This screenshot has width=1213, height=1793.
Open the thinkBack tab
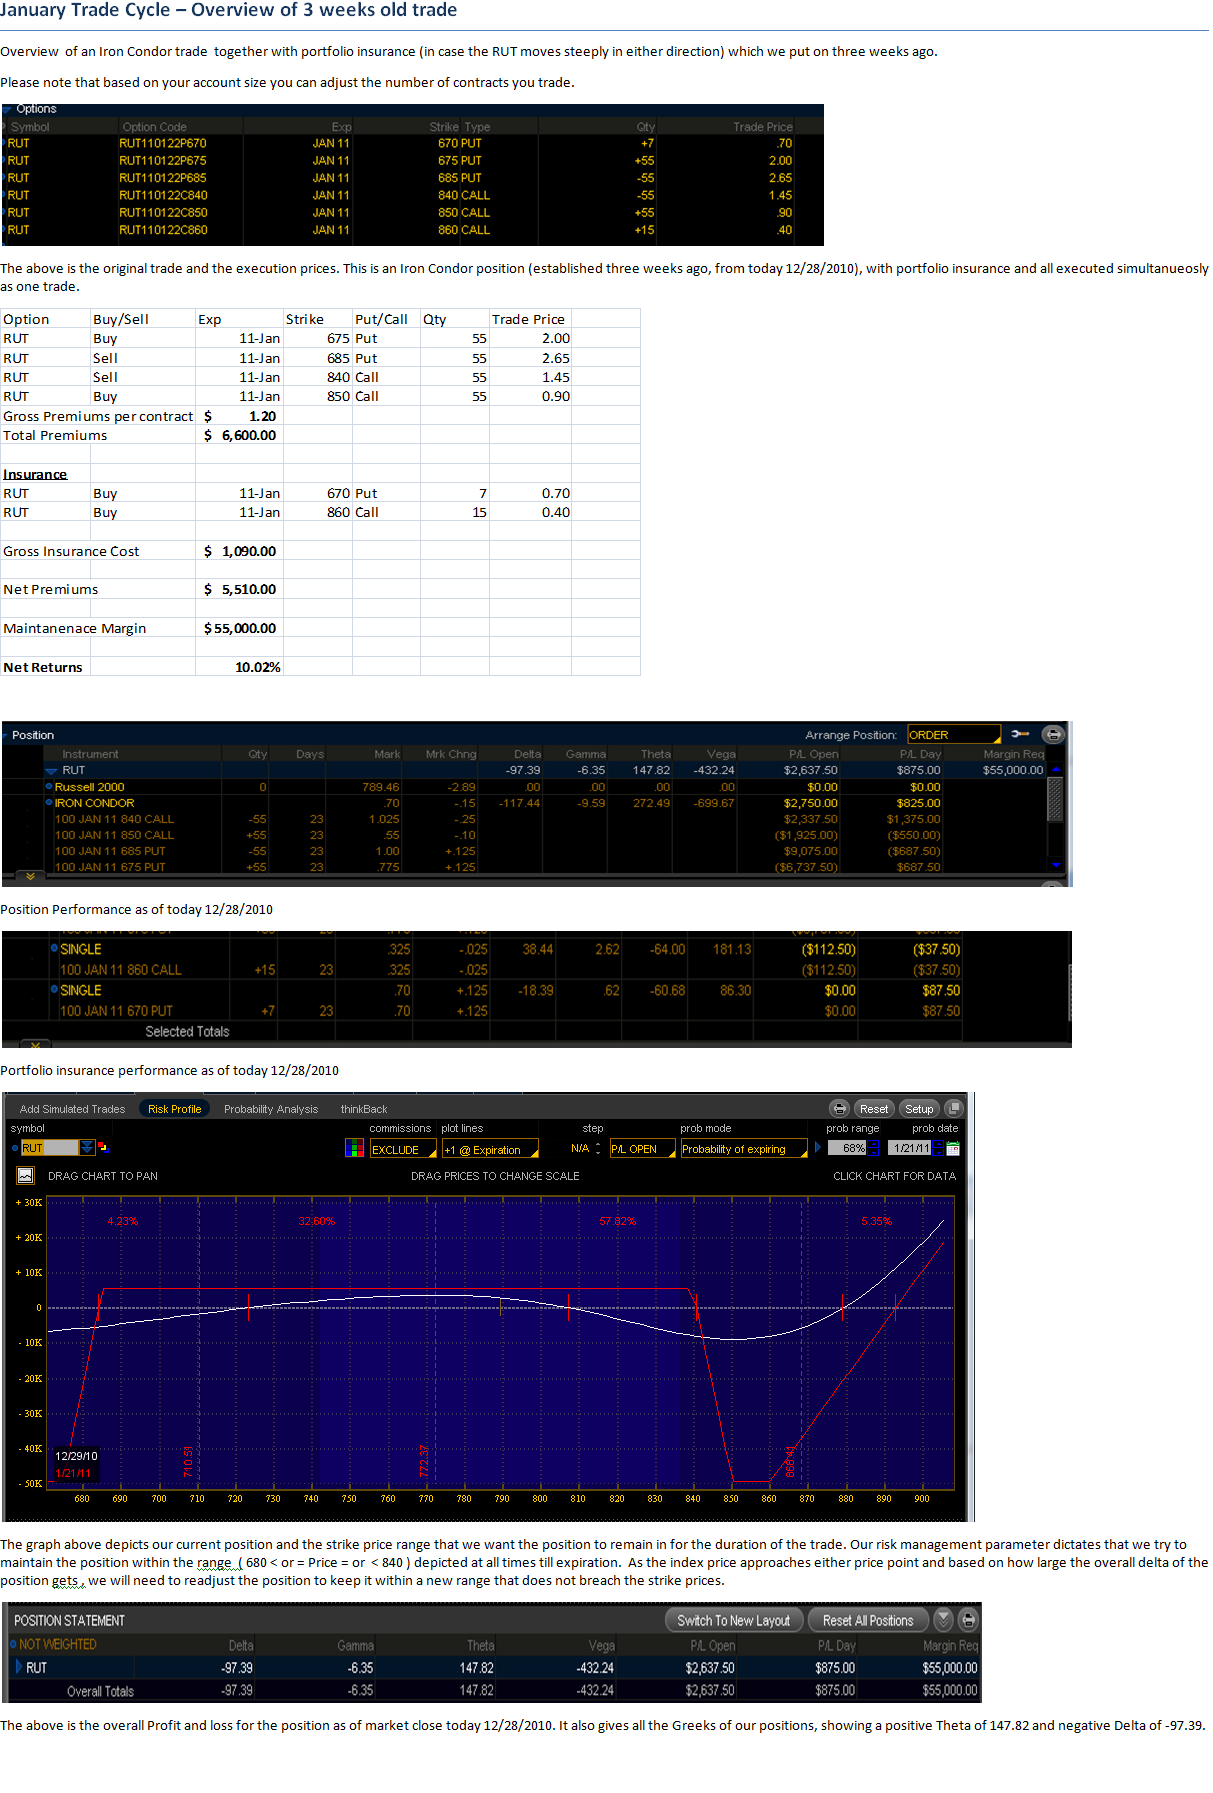(x=363, y=1109)
